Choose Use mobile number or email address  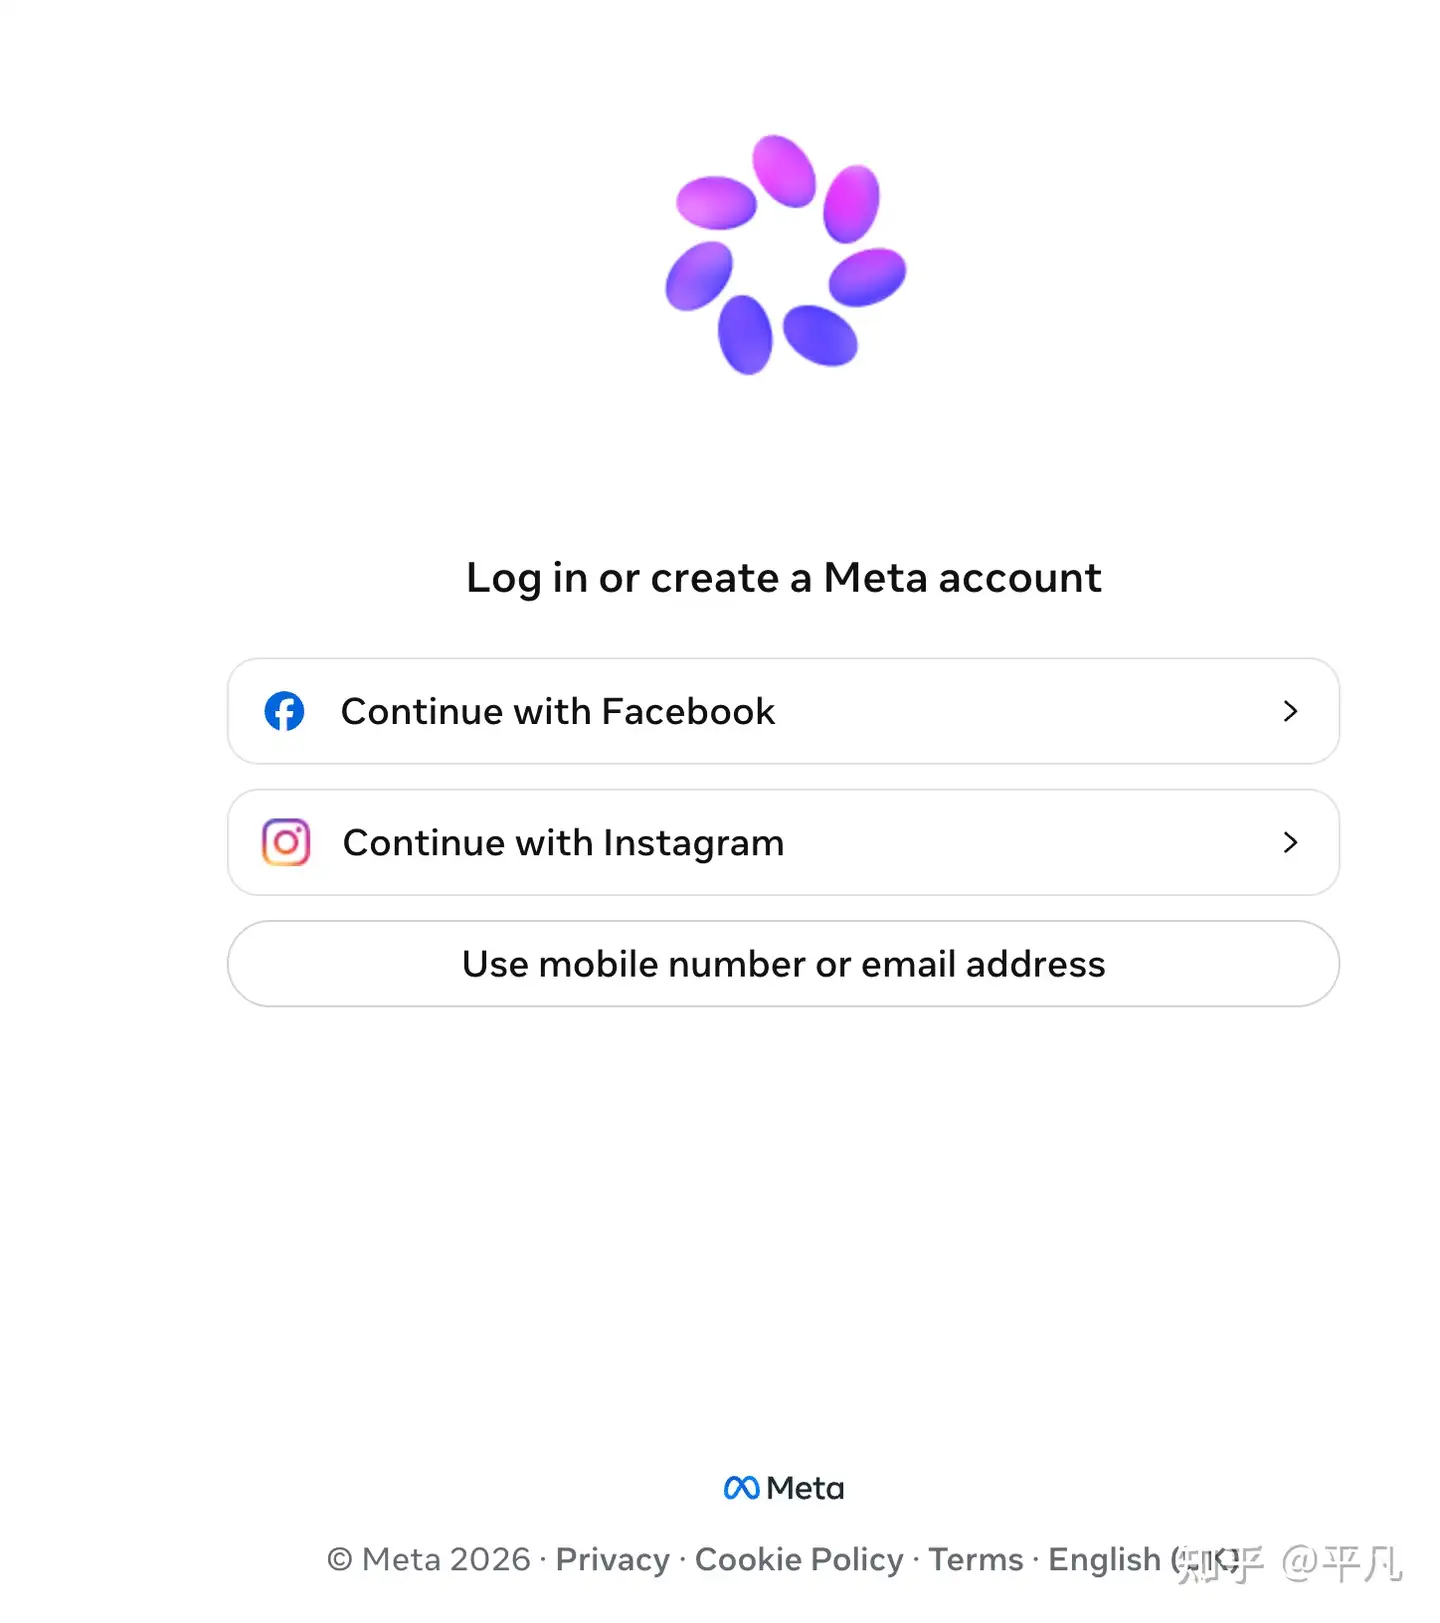783,963
